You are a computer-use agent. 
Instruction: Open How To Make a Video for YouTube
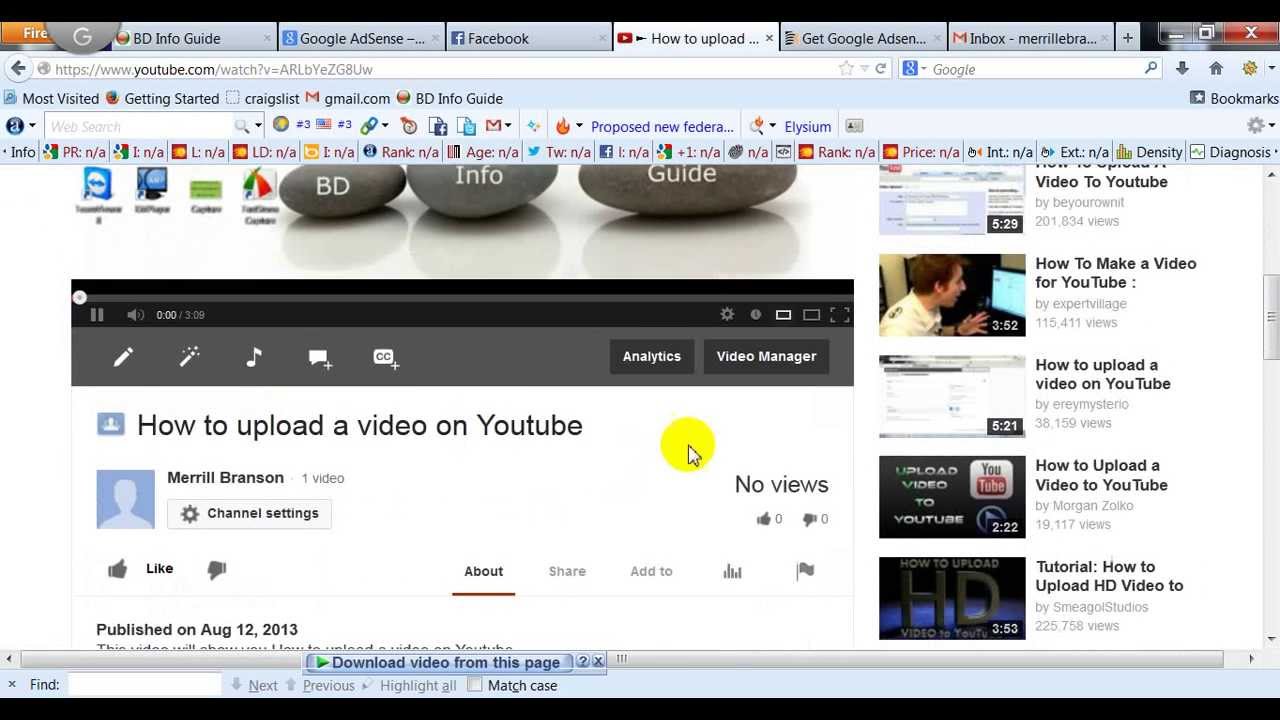(1116, 273)
